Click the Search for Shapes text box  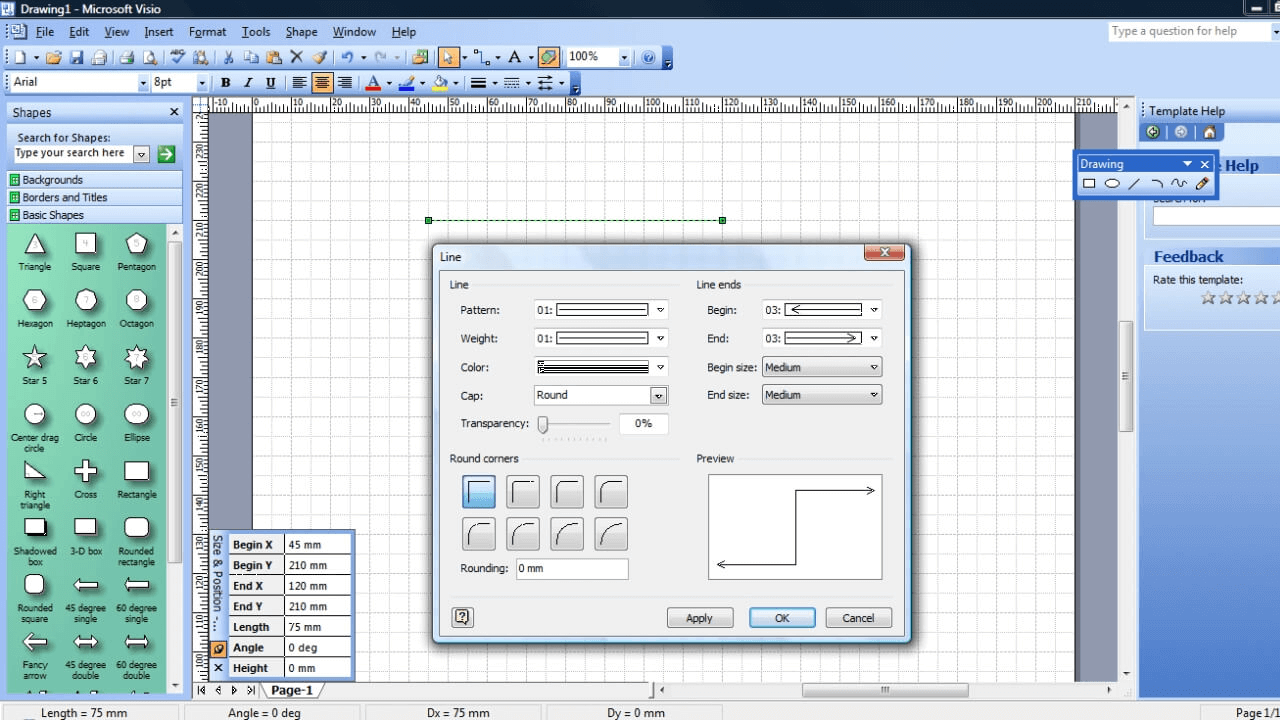pyautogui.click(x=73, y=154)
